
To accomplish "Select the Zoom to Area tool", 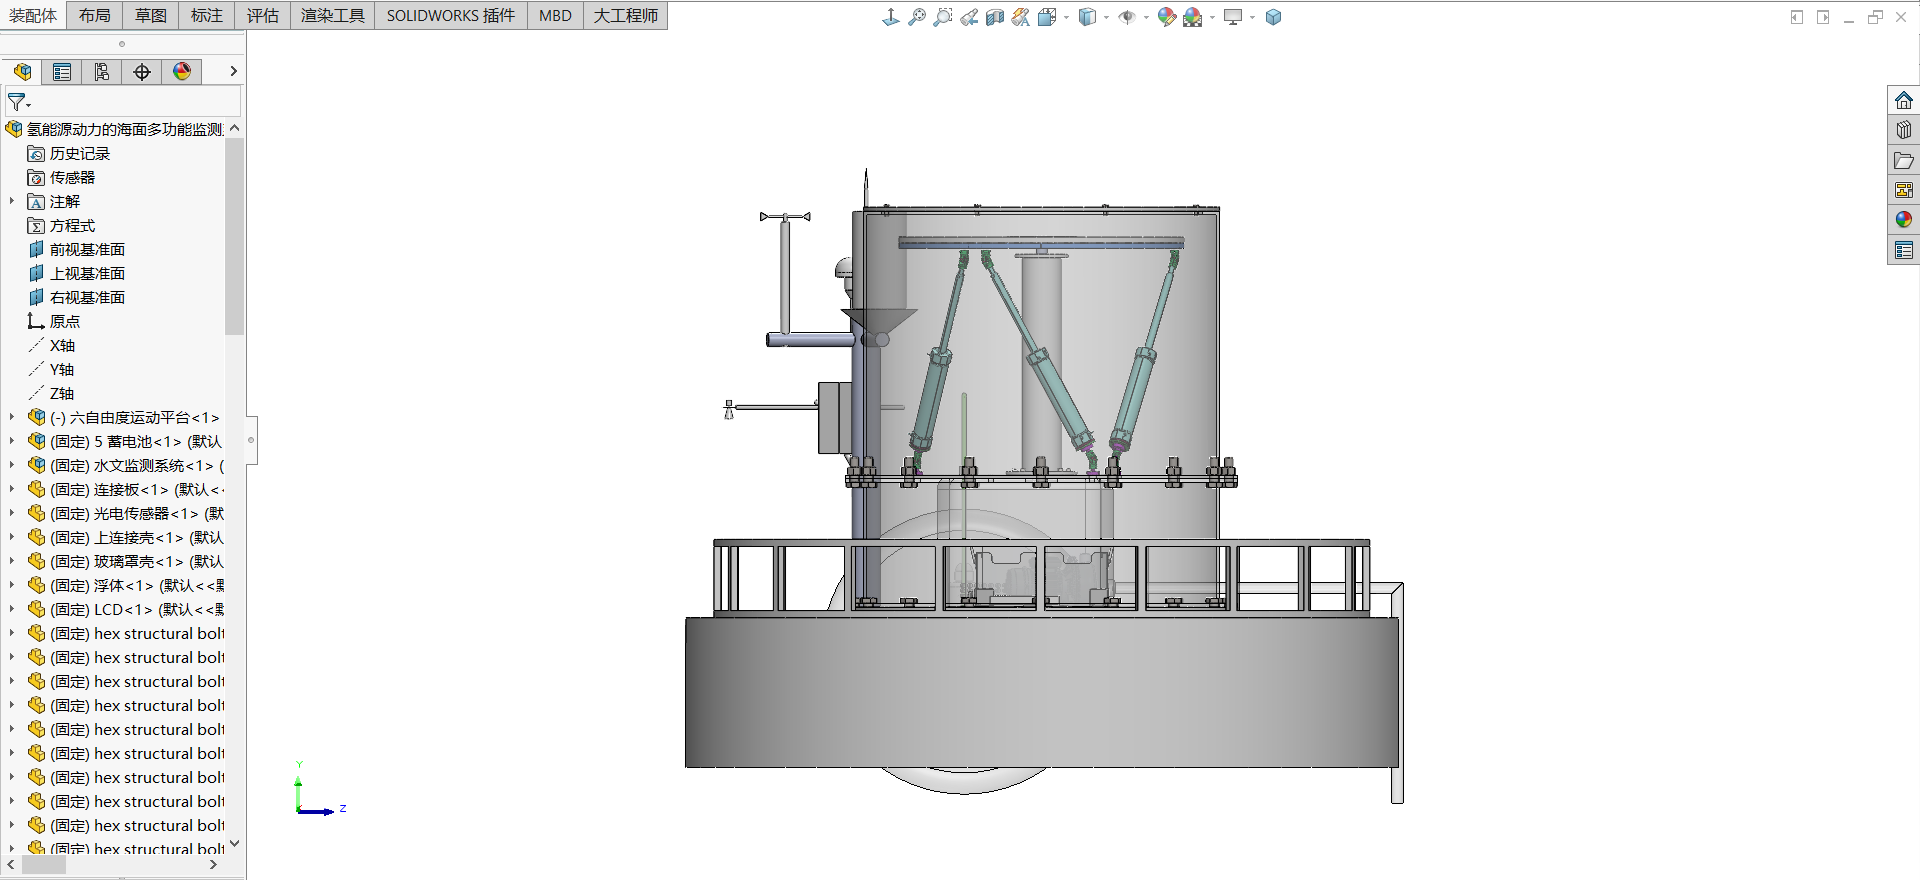I will pos(942,17).
